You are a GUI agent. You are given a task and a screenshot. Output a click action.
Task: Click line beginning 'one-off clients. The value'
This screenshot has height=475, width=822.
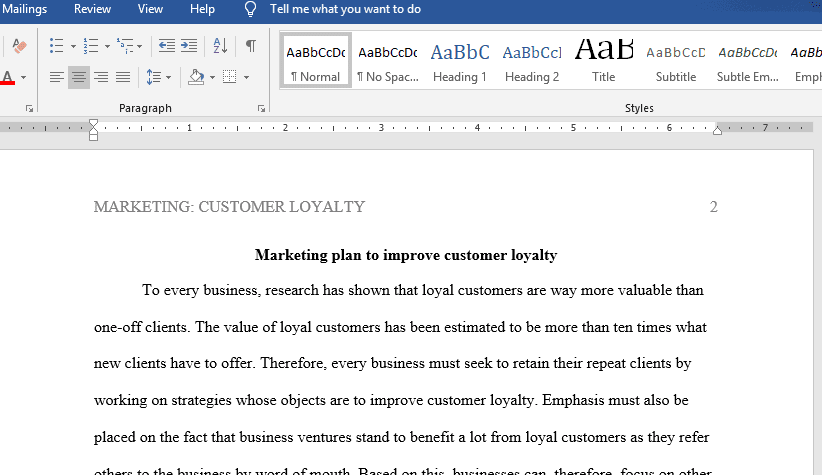pos(401,327)
